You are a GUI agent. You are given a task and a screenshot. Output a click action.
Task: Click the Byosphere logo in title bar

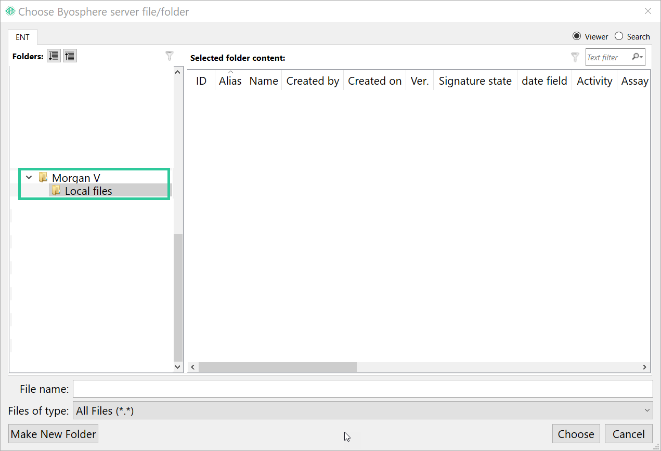pyautogui.click(x=10, y=11)
